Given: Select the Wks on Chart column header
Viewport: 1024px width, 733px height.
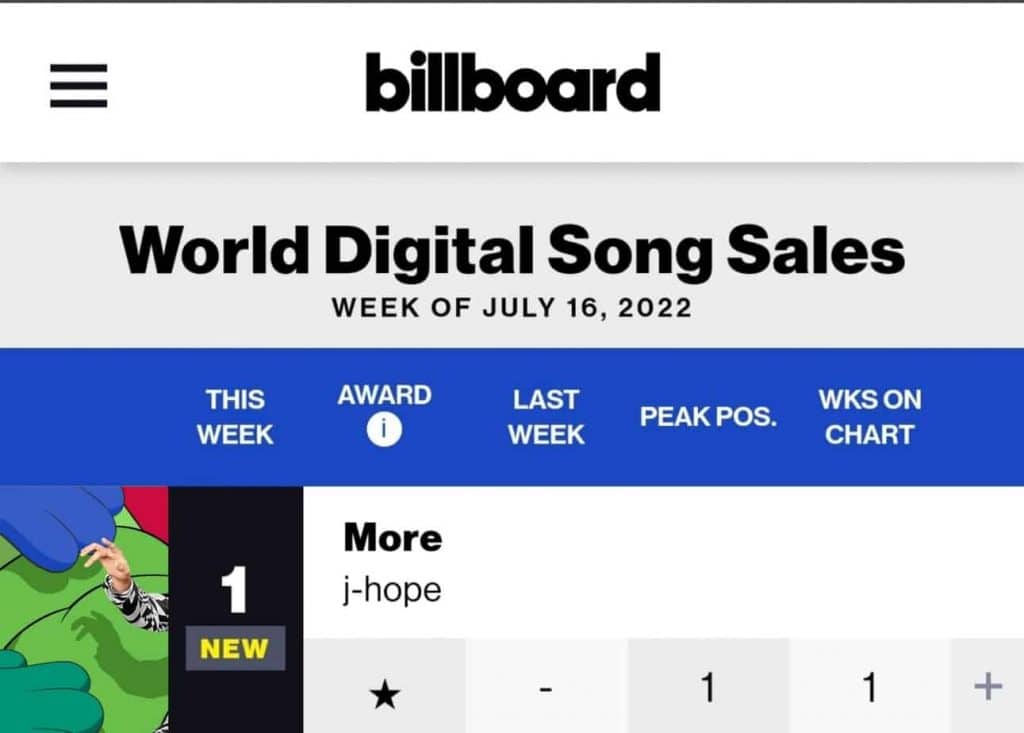Looking at the screenshot, I should point(869,417).
